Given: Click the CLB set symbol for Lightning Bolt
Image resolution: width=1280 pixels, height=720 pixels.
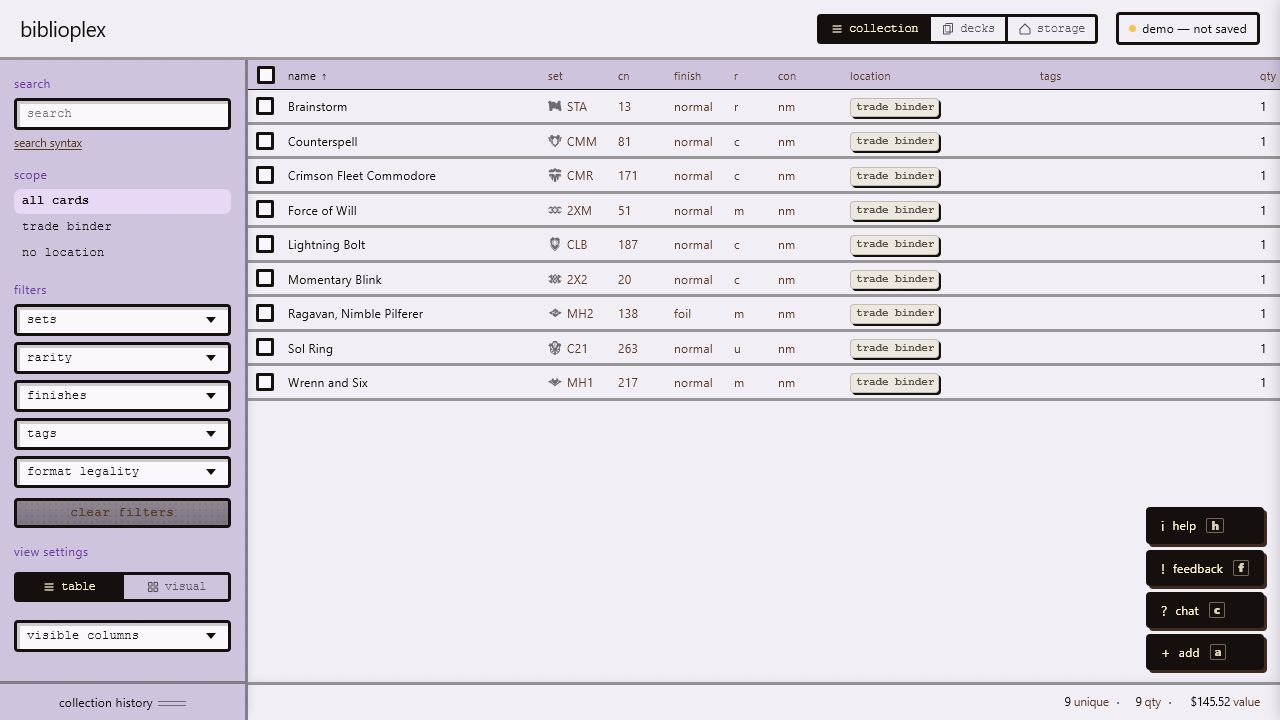Looking at the screenshot, I should (554, 244).
